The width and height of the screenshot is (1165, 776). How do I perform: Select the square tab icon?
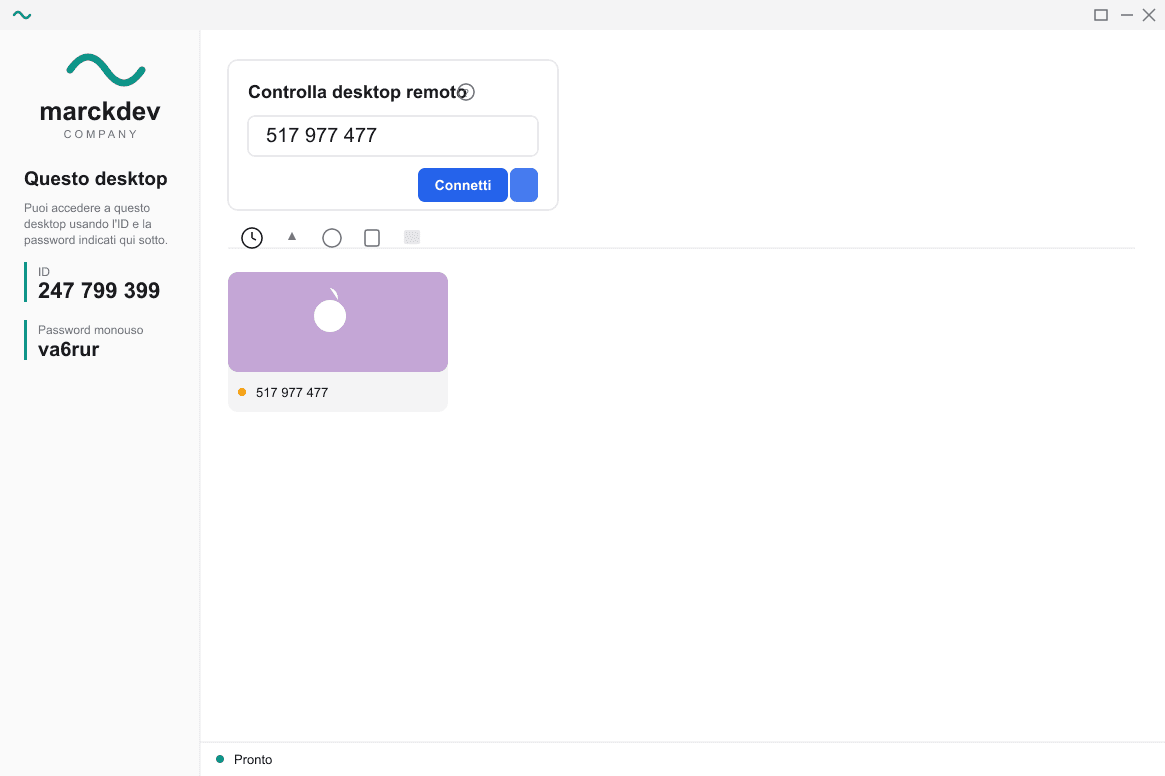coord(372,238)
